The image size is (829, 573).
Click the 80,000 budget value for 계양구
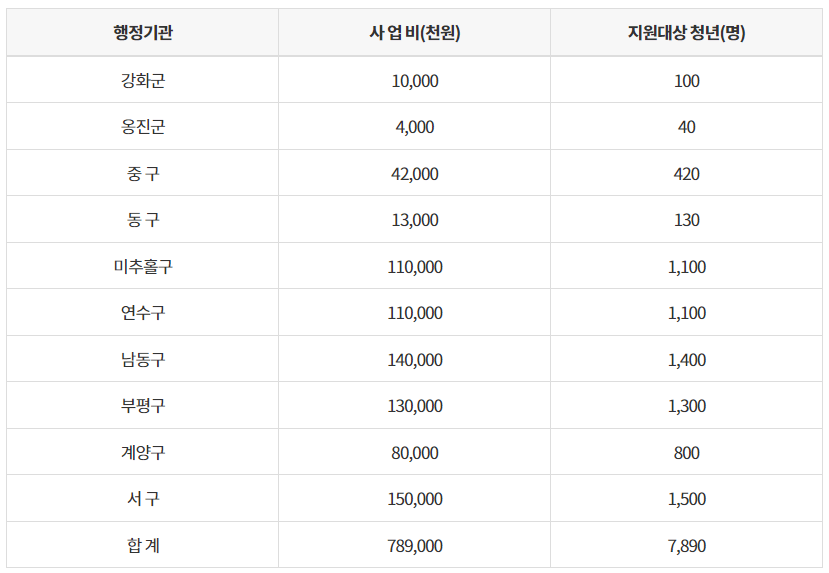click(x=415, y=453)
